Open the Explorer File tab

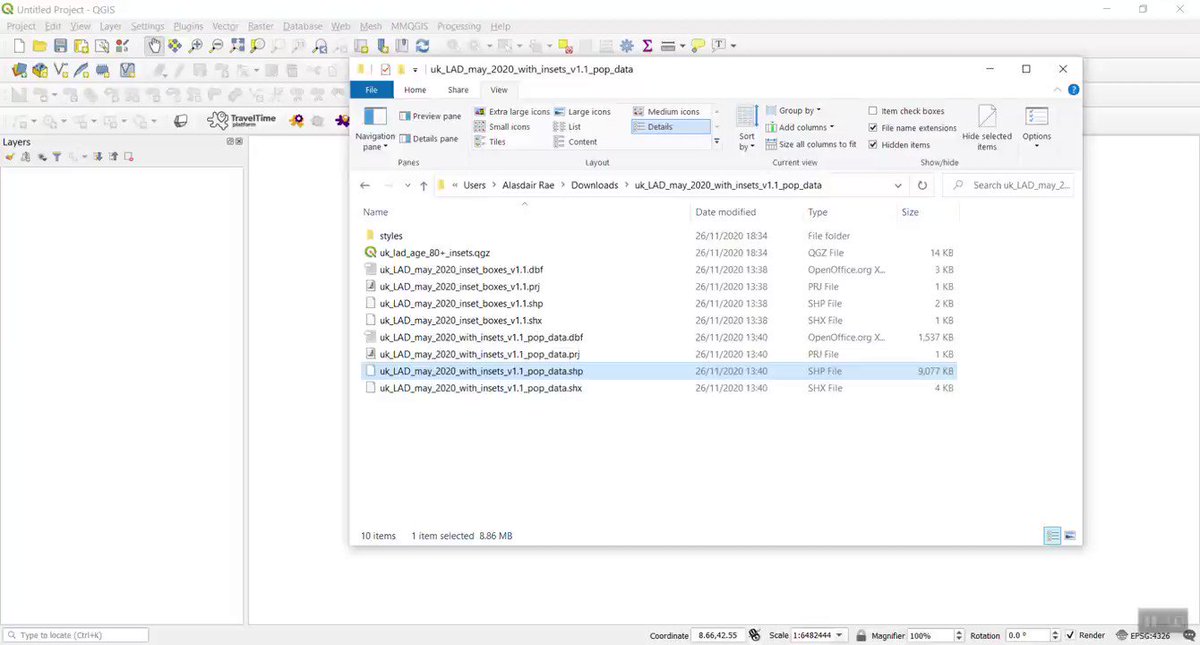(x=371, y=90)
